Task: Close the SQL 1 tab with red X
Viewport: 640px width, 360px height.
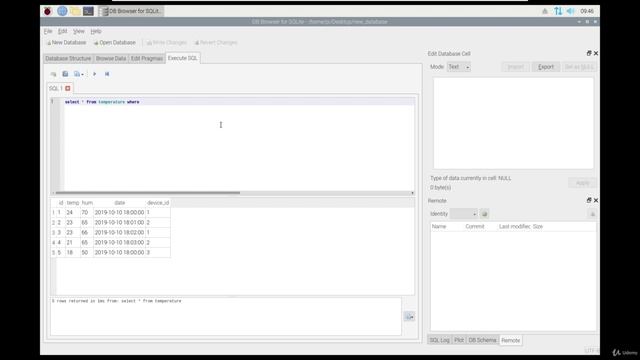Action: (x=68, y=88)
